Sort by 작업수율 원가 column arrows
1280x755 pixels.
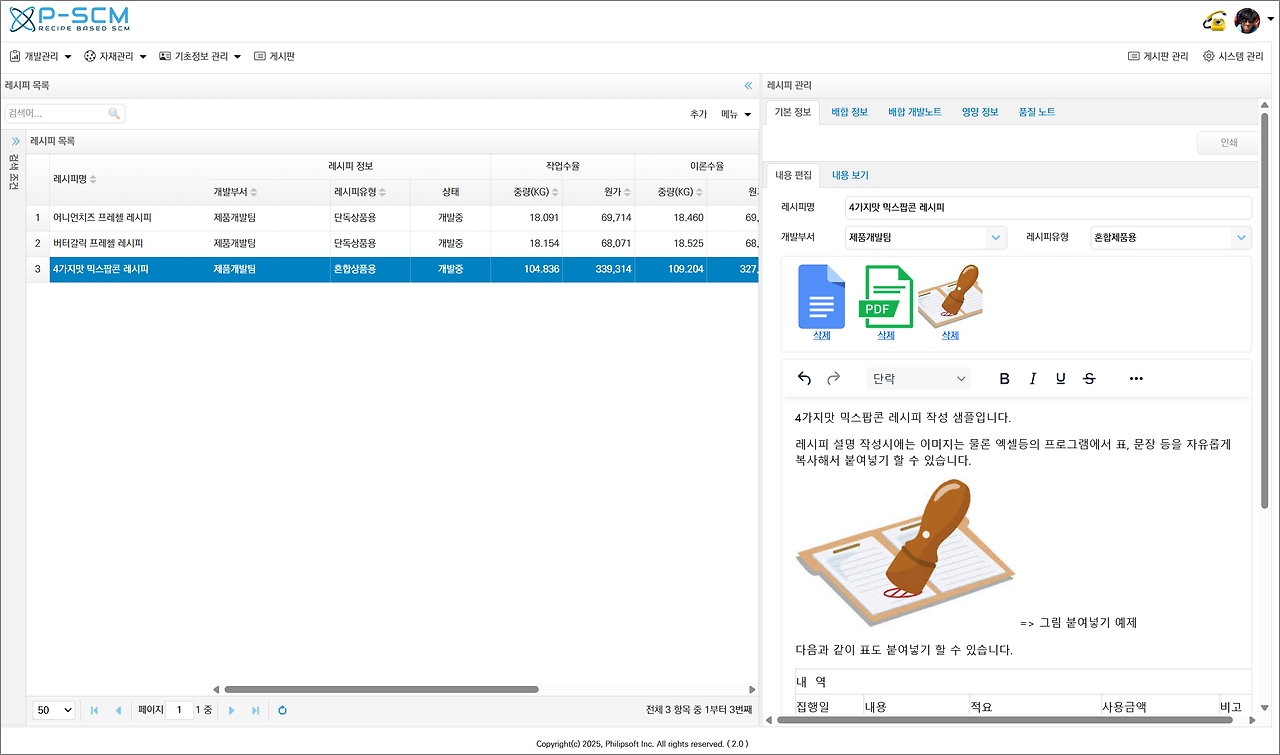[x=626, y=192]
